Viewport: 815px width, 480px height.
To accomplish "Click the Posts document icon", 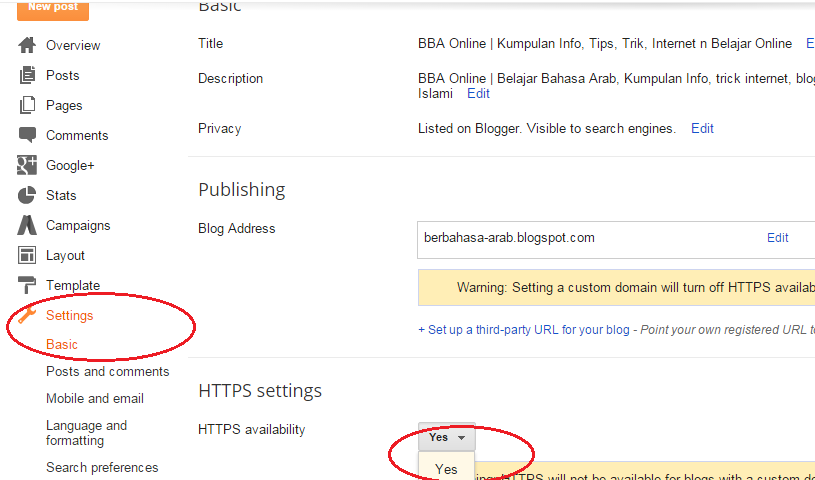I will [27, 75].
